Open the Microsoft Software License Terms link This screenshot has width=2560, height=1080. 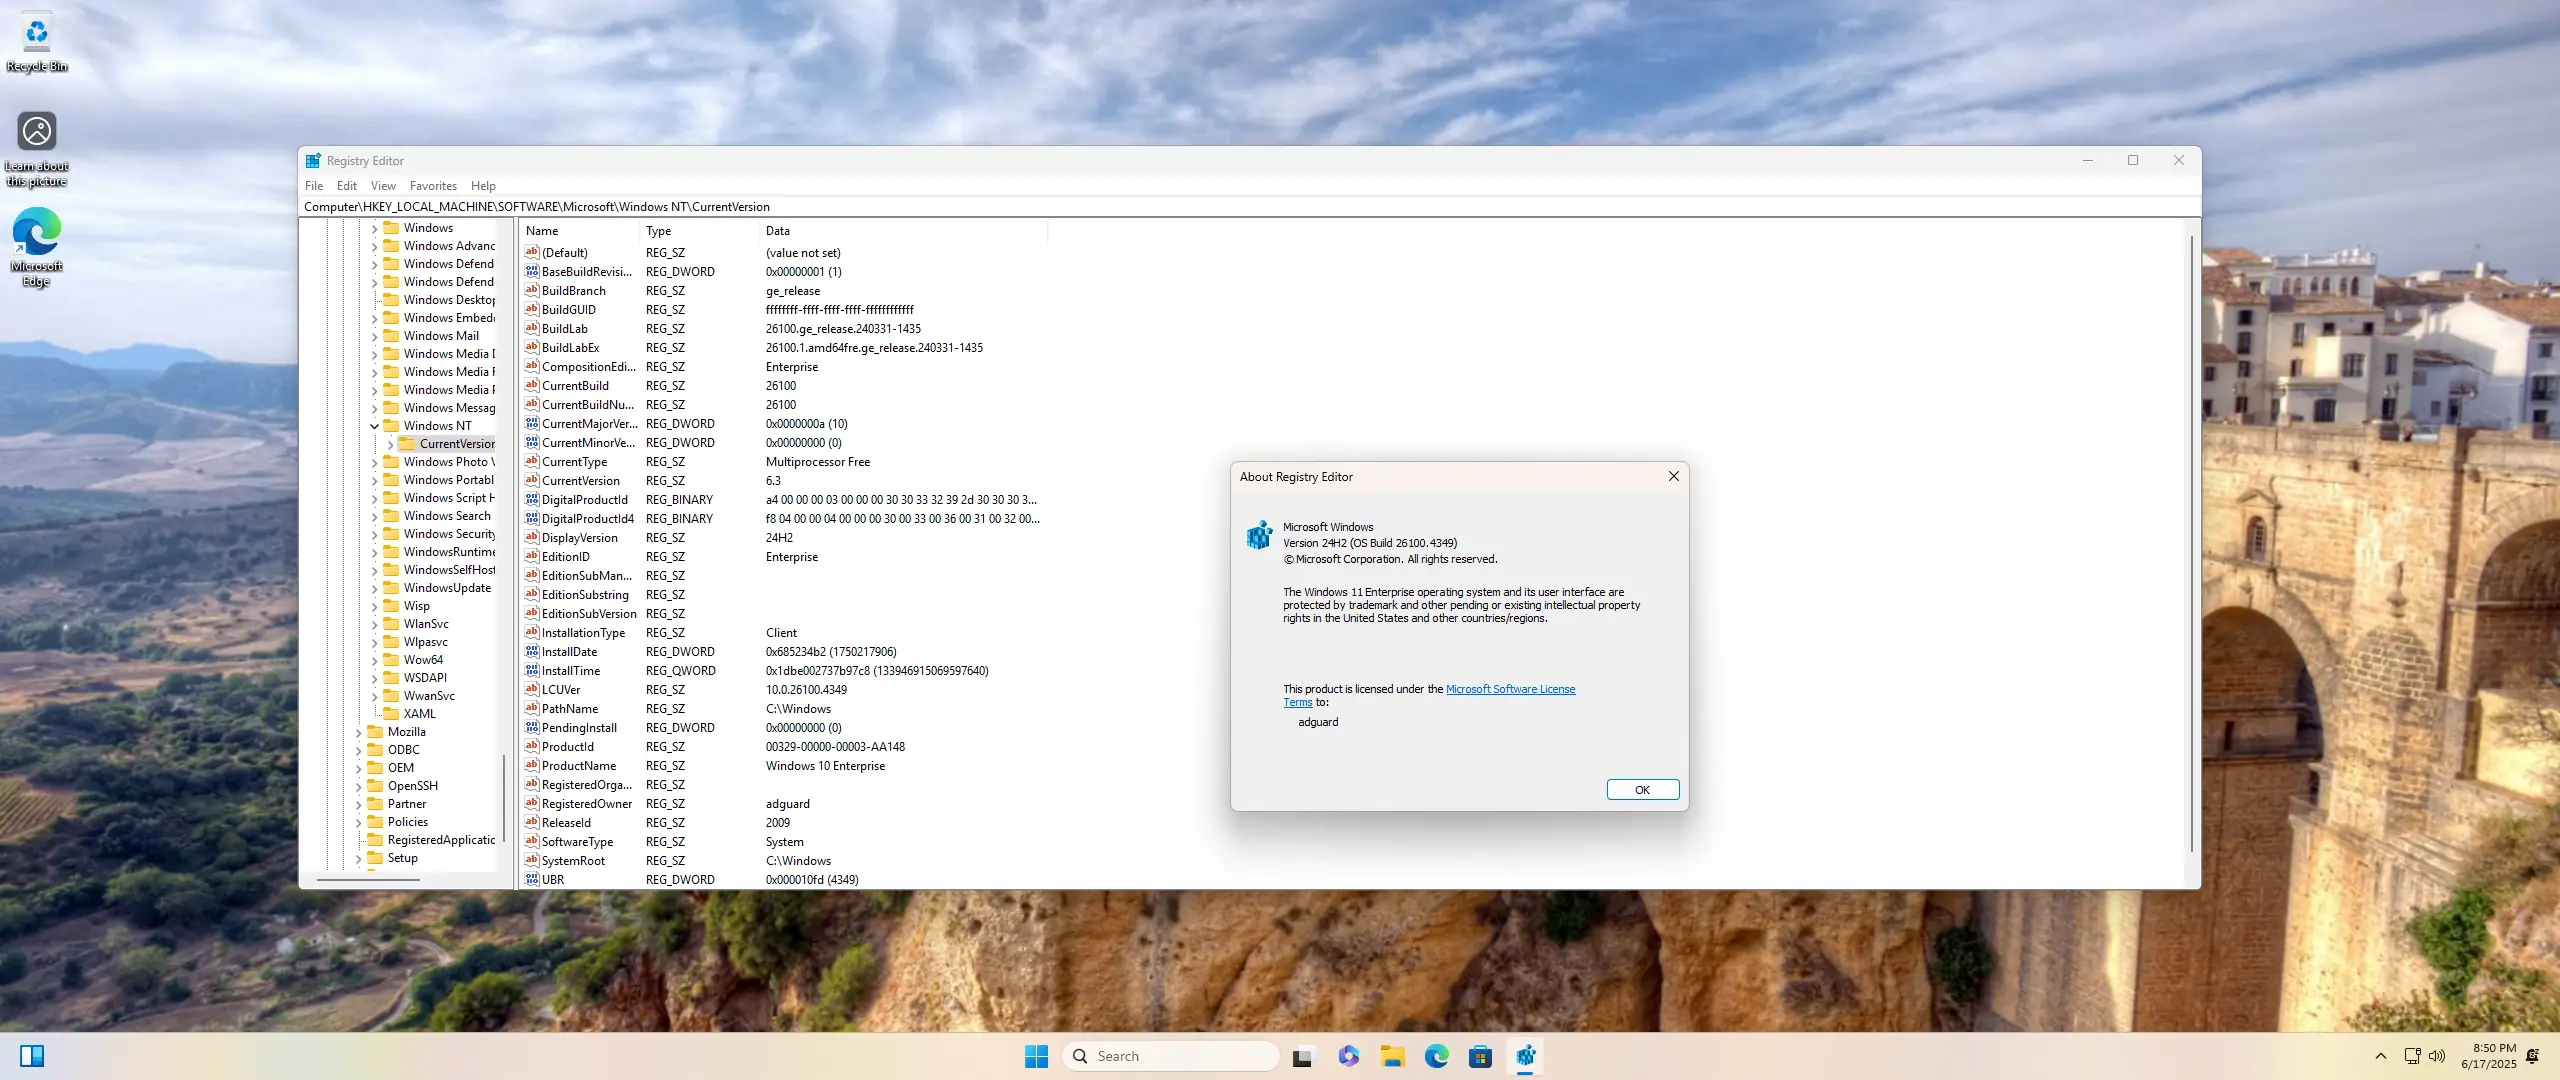[x=1509, y=689]
